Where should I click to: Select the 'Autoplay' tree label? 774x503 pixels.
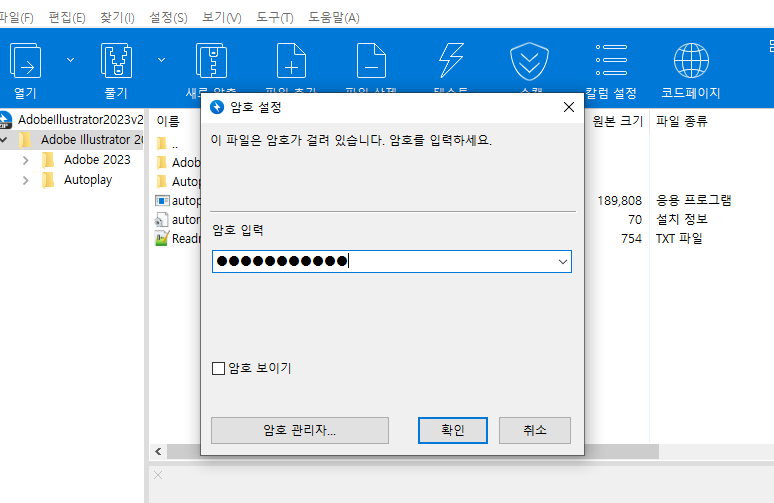pos(88,180)
